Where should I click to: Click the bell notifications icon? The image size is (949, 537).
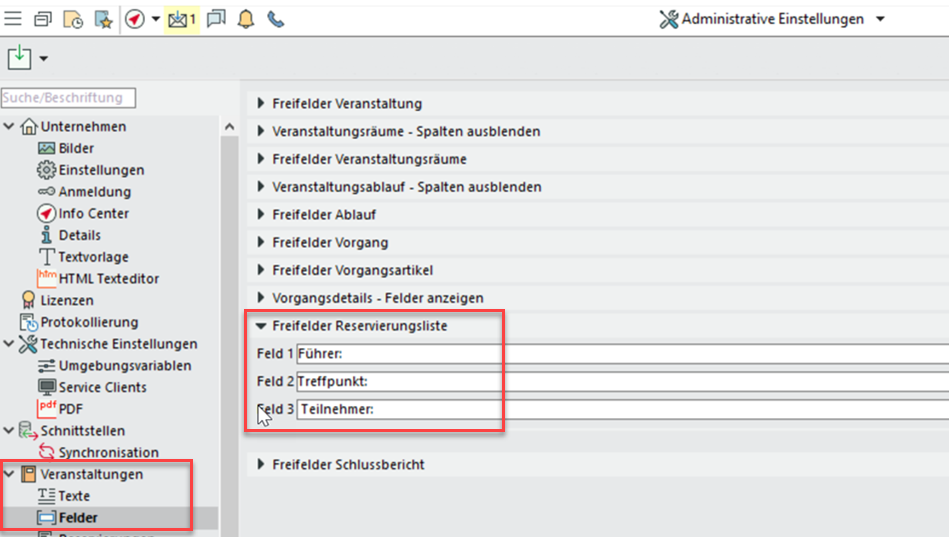[246, 19]
